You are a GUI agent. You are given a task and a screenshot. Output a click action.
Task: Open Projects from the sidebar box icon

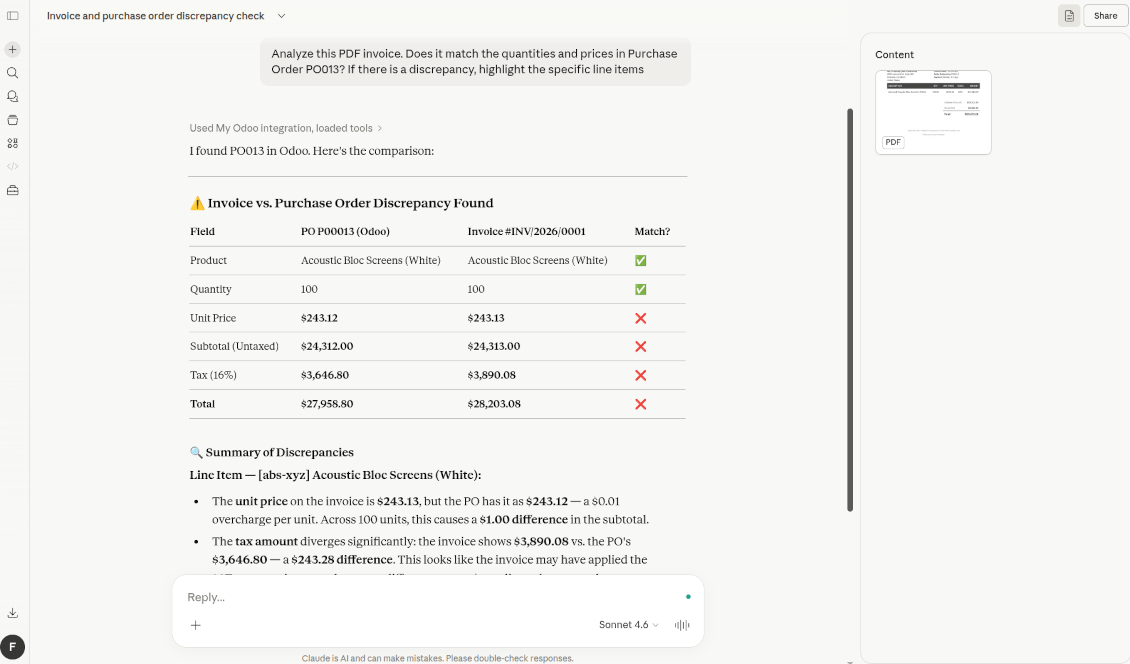tap(12, 119)
